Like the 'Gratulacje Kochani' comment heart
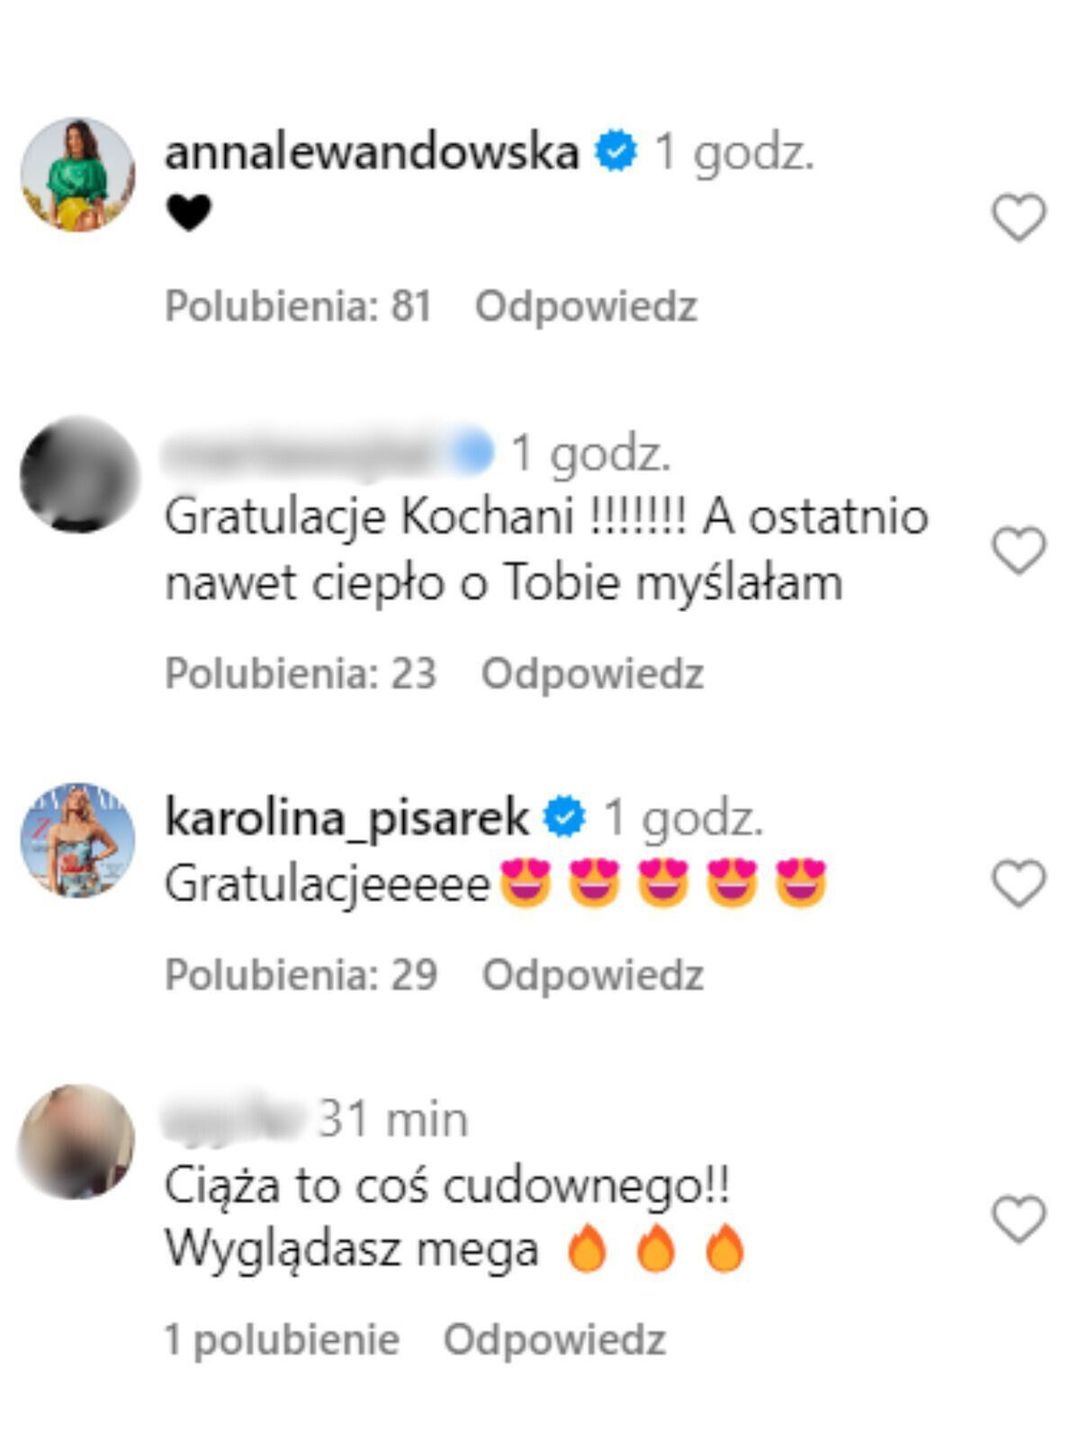 [x=1018, y=550]
